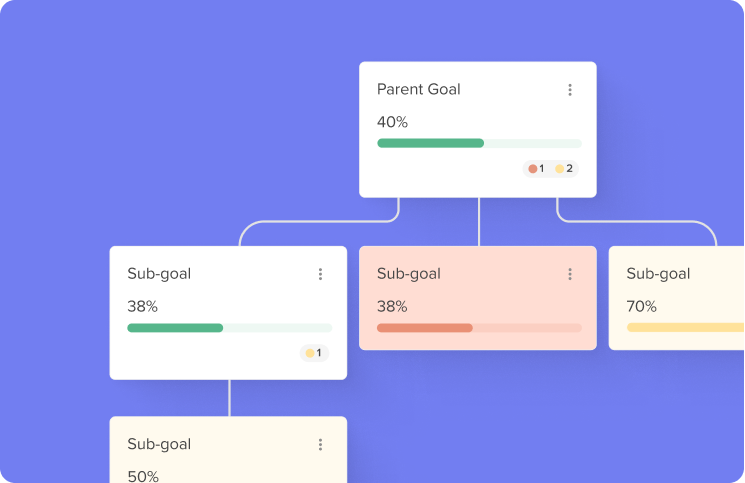Select the white Sub-goal card title
Image resolution: width=745 pixels, height=483 pixels.
click(x=159, y=274)
